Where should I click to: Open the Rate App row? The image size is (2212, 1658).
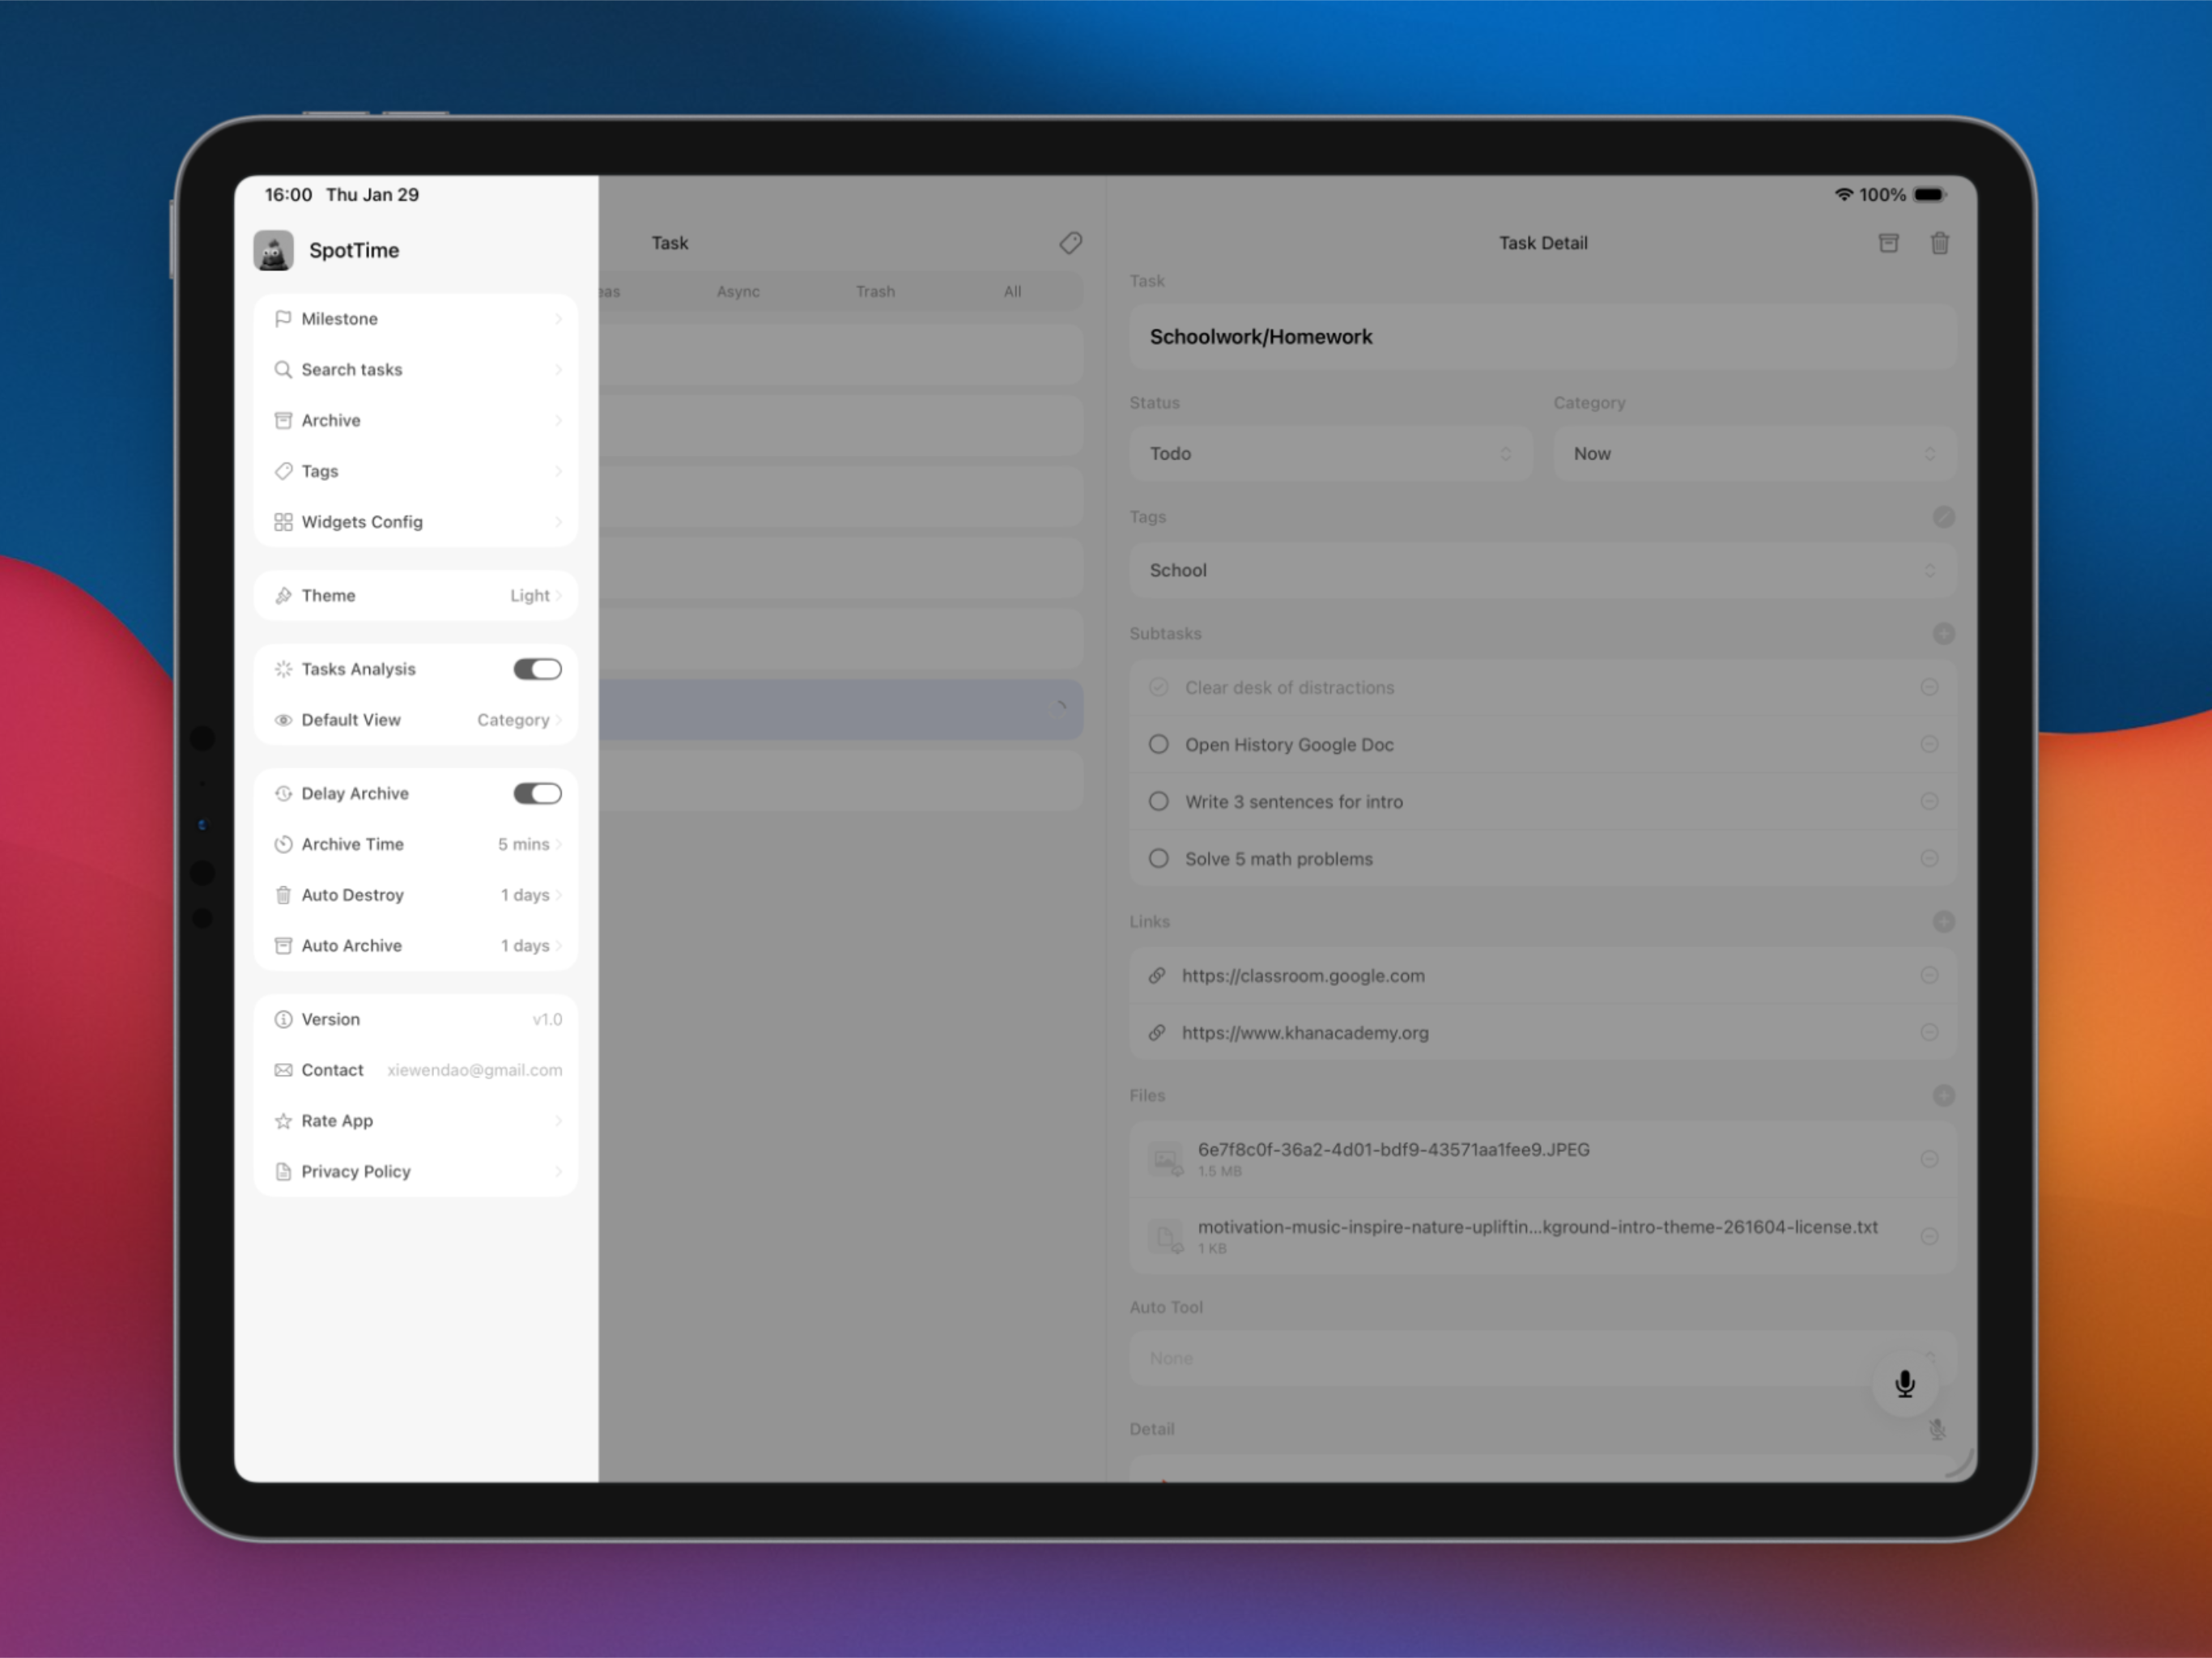416,1121
